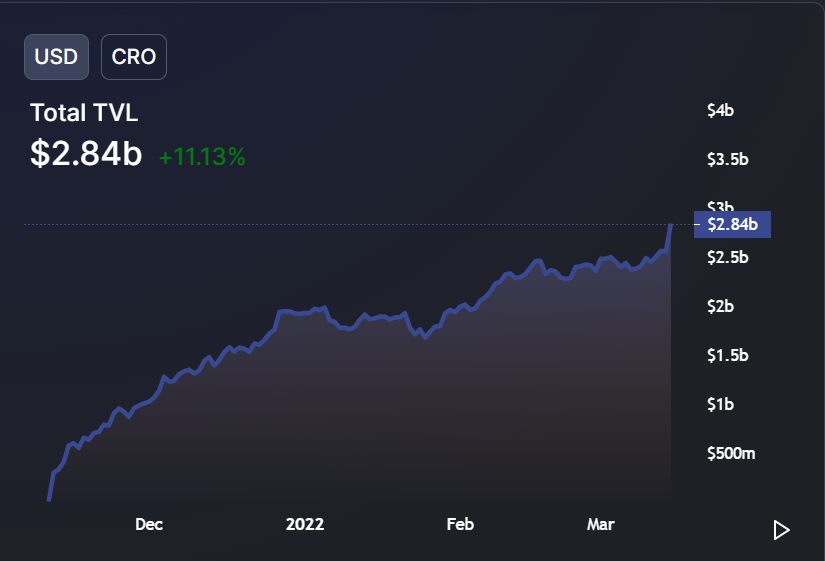Click the $2.5b y-axis label

coord(728,257)
